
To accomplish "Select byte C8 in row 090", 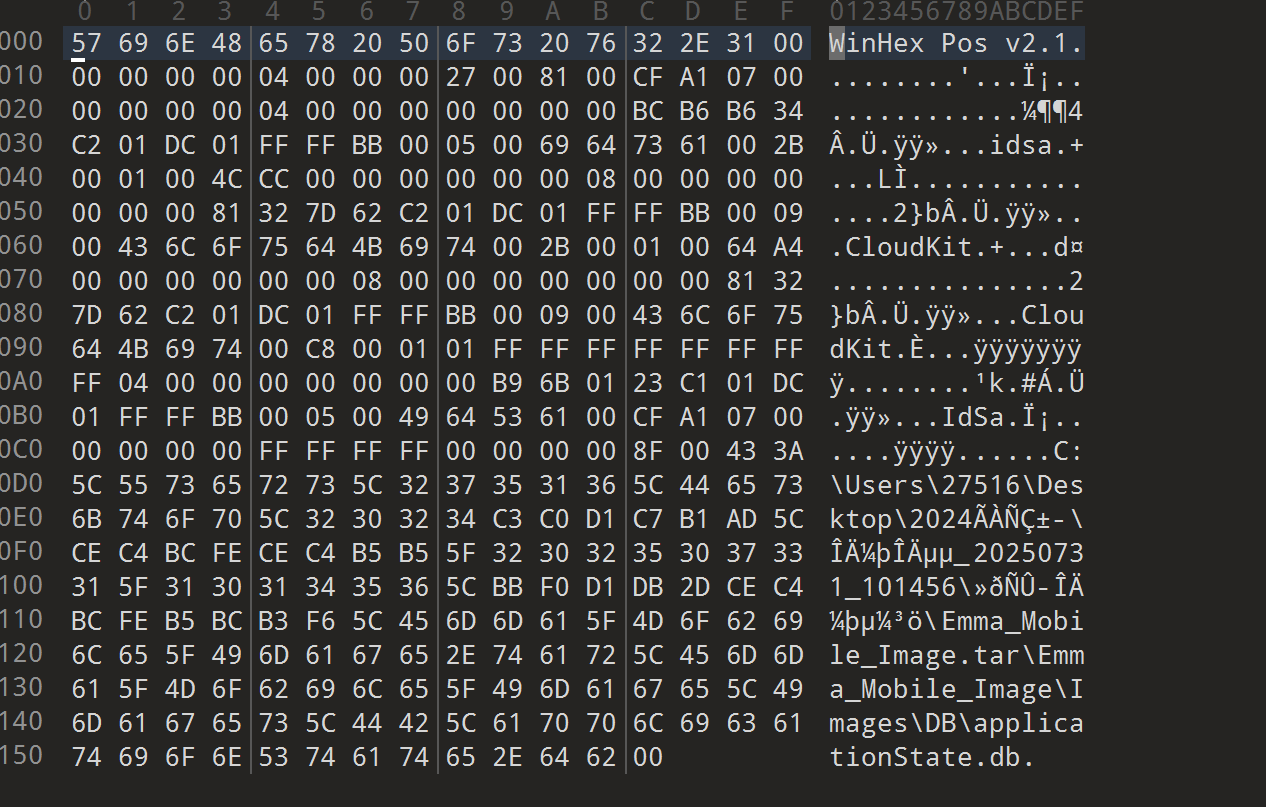I will (319, 349).
